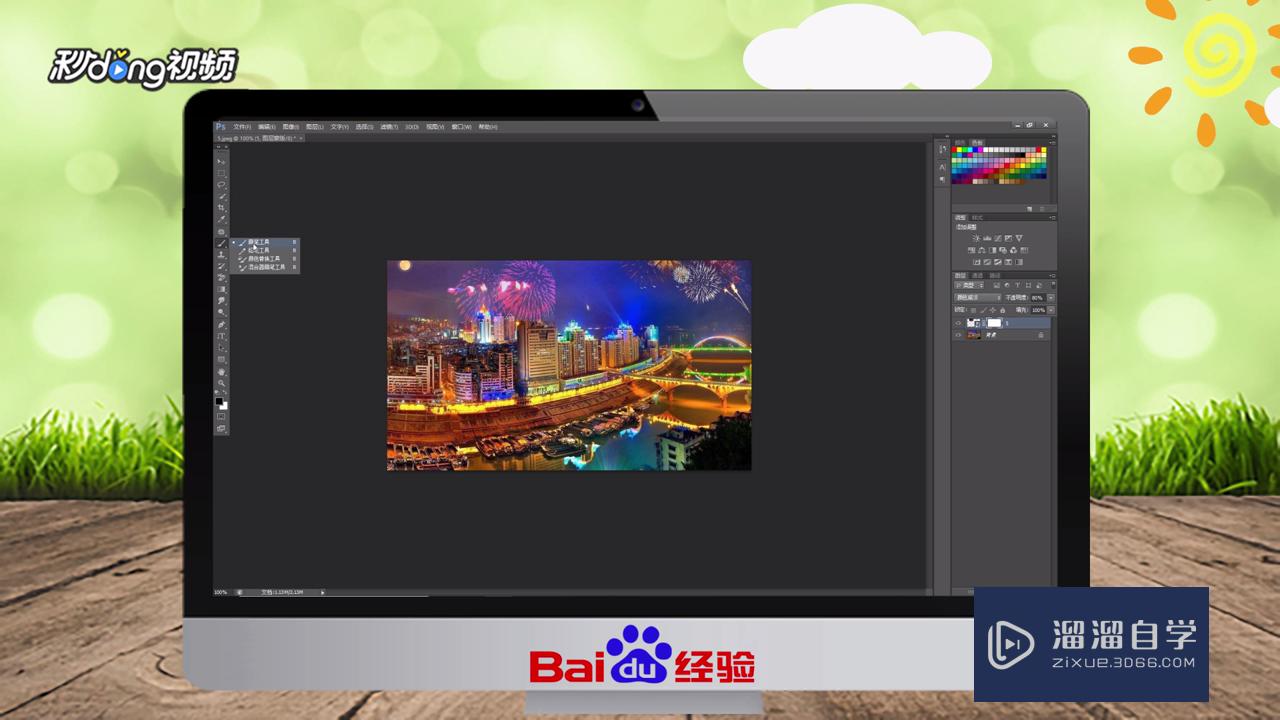Switch to the 图层 layers tab
This screenshot has height=720, width=1280.
[x=960, y=276]
